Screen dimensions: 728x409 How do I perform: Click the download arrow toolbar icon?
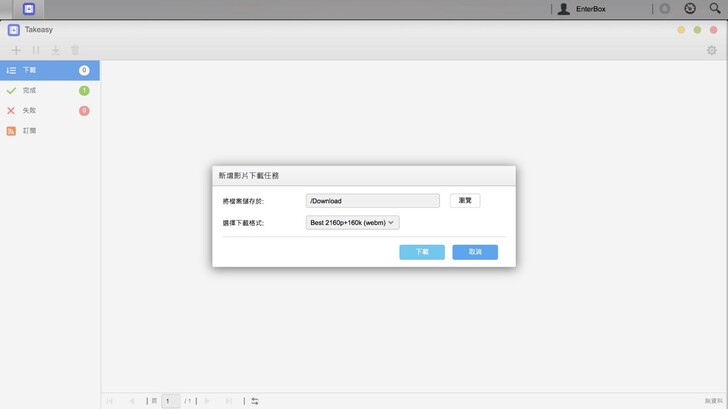[x=56, y=50]
